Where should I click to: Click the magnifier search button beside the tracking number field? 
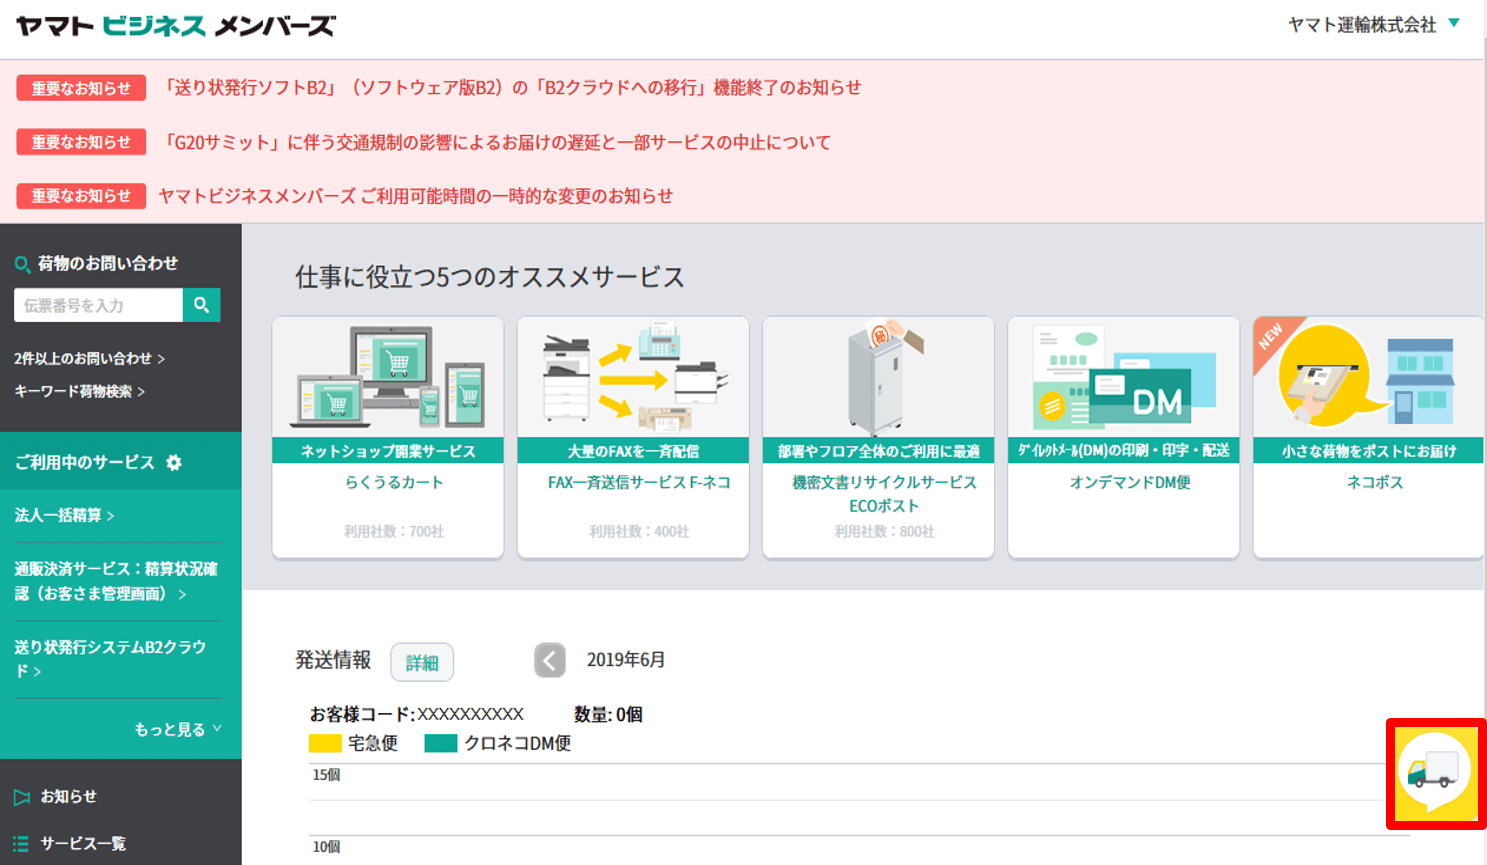(x=201, y=305)
